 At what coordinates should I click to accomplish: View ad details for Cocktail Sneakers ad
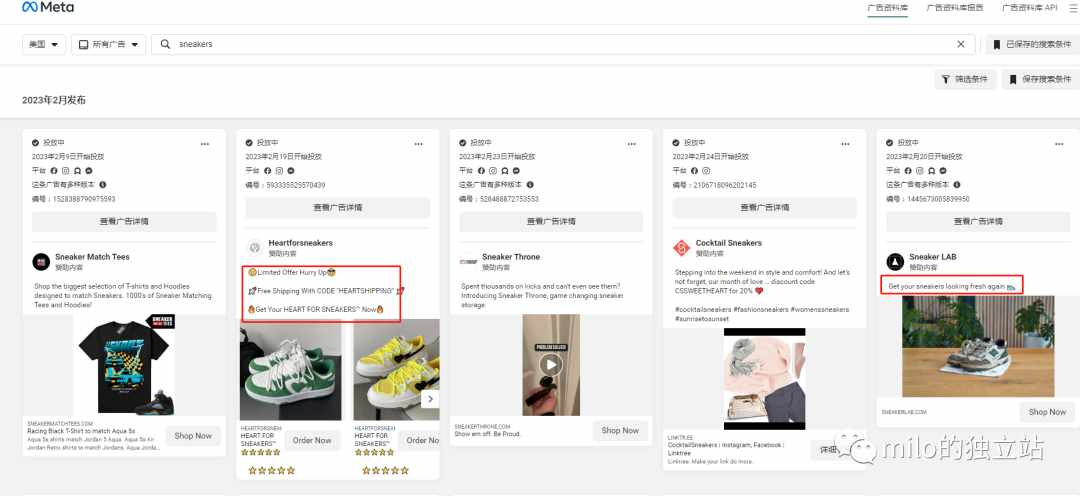click(x=765, y=207)
